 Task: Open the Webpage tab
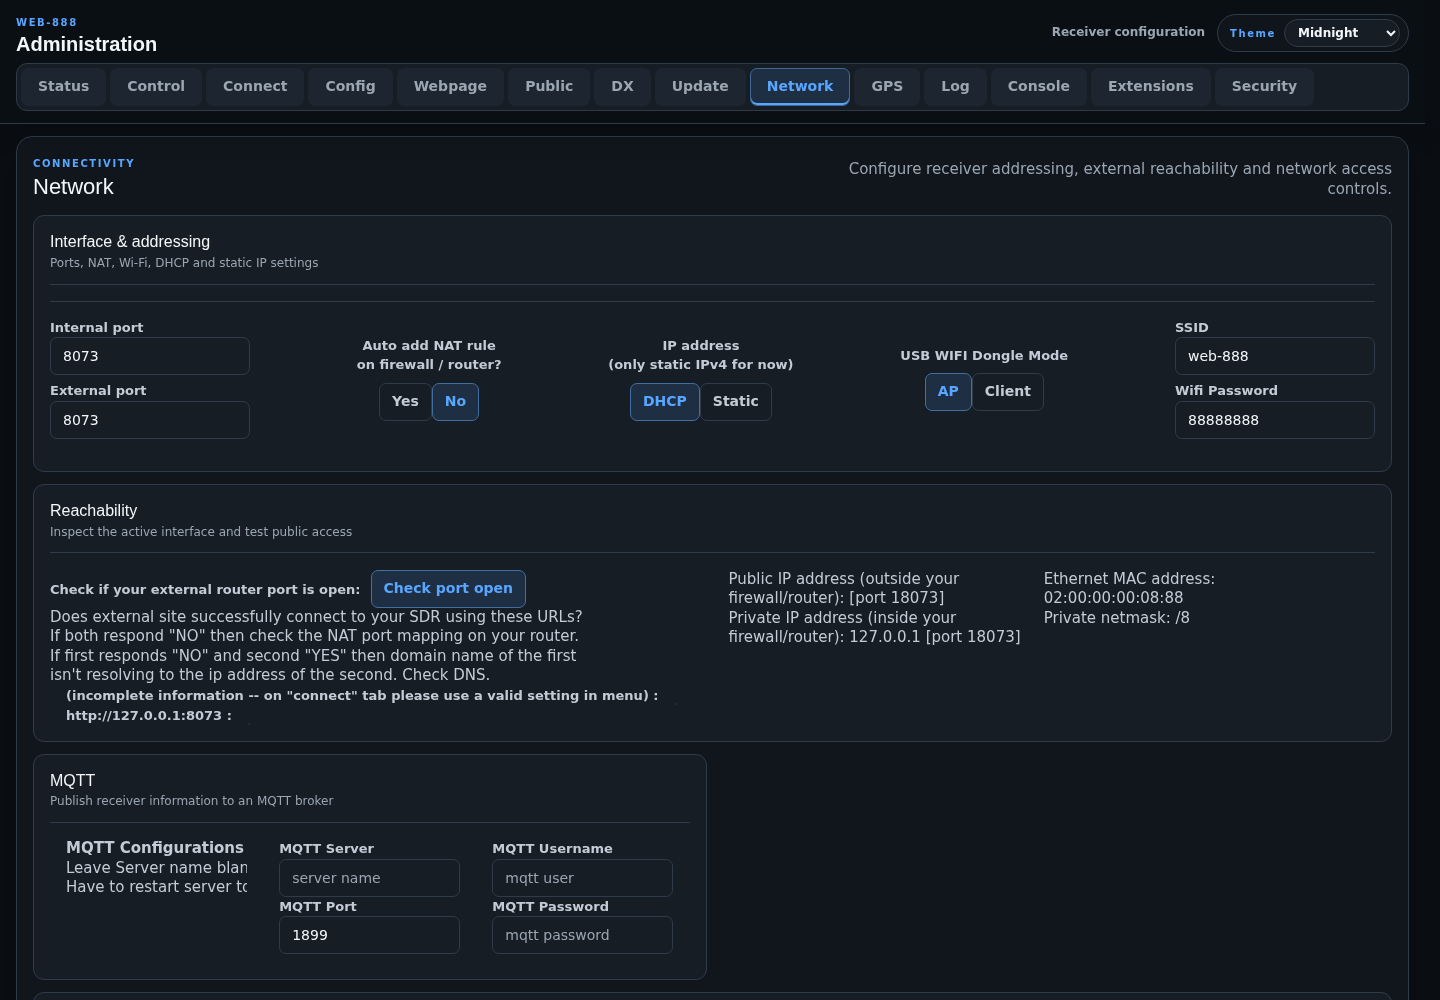(x=450, y=86)
